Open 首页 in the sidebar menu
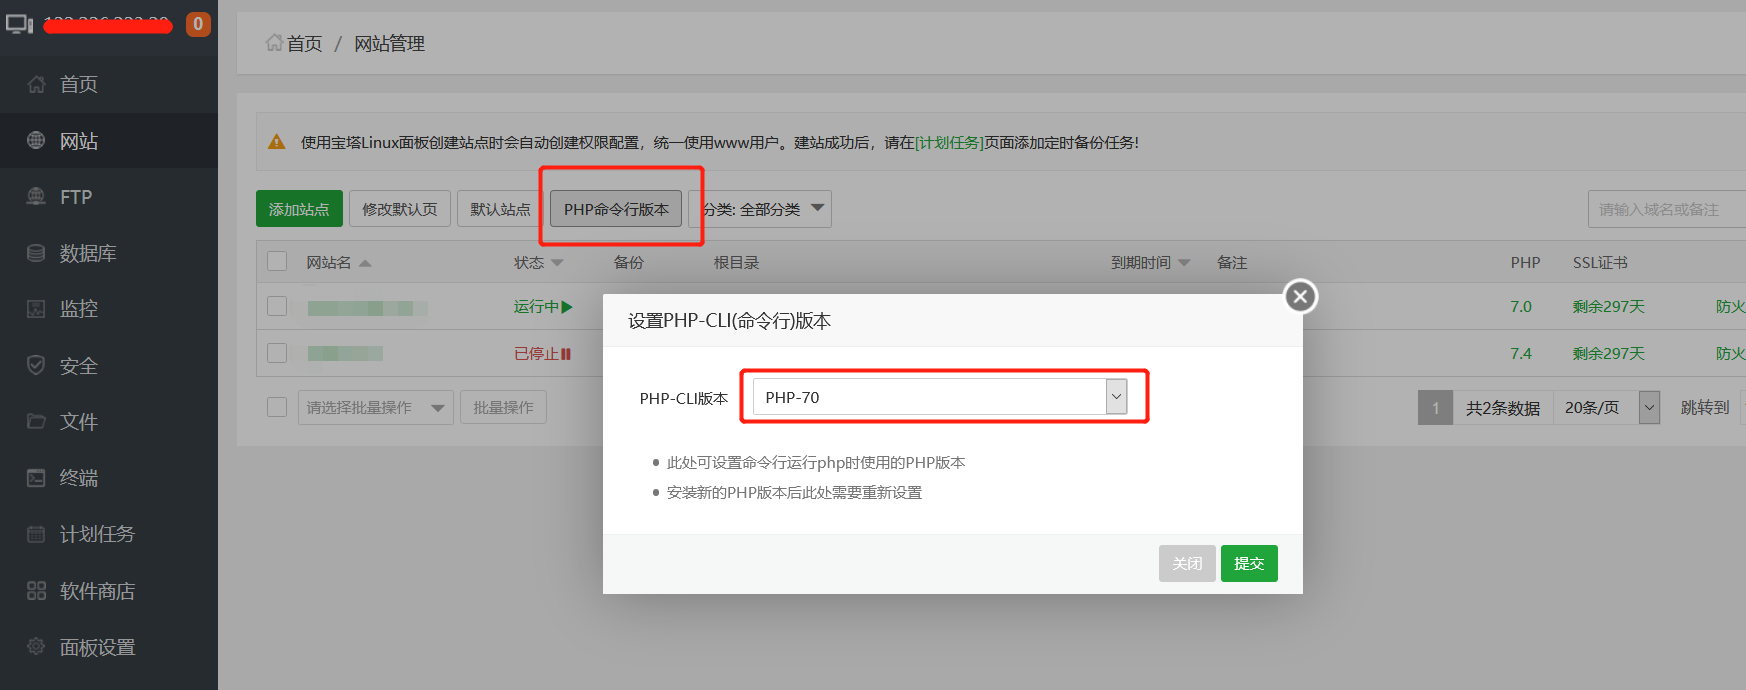The height and width of the screenshot is (690, 1746). coord(109,84)
